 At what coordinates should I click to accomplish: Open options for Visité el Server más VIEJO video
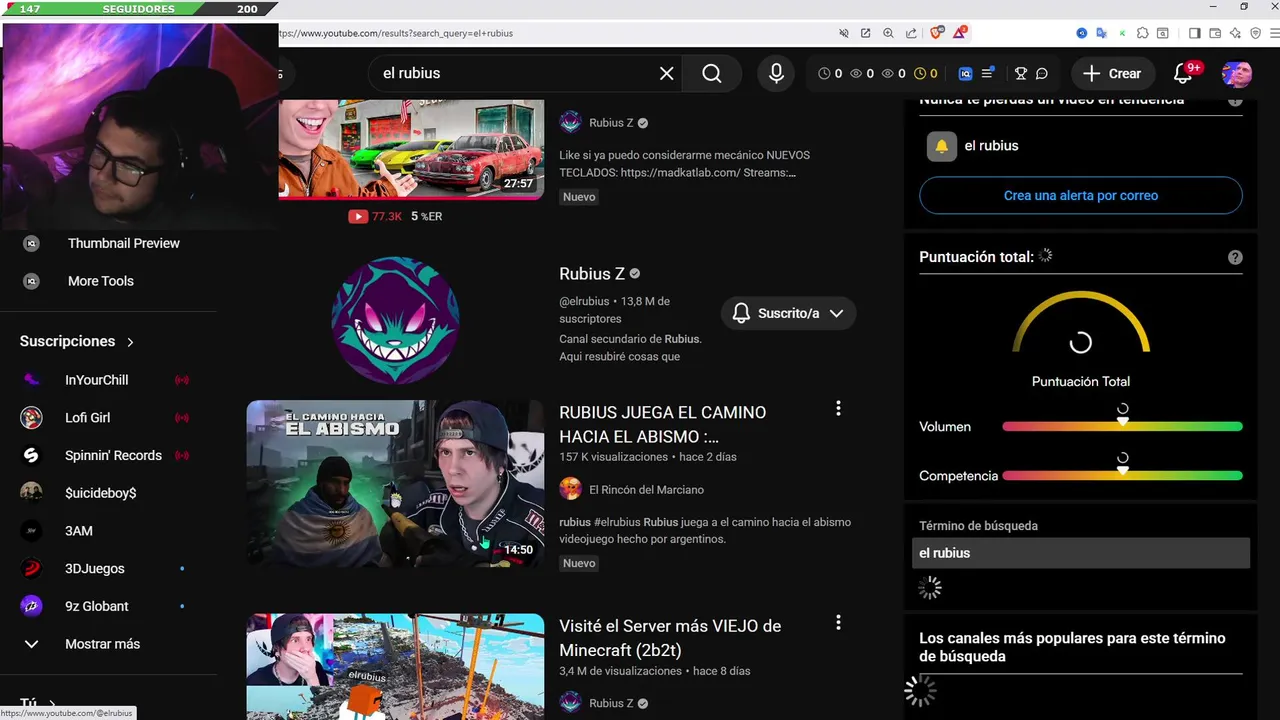coord(838,622)
